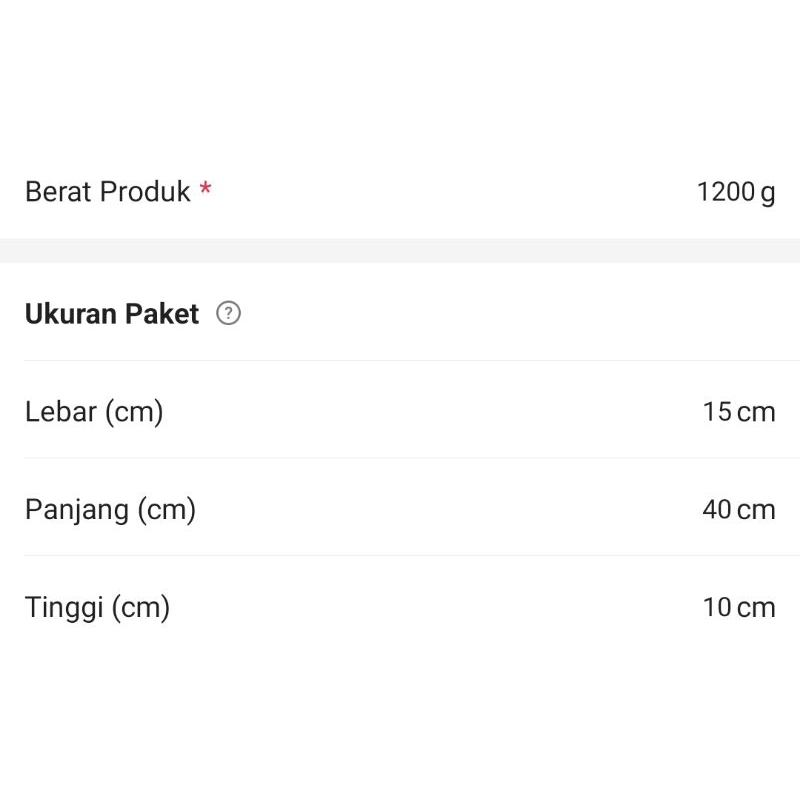The width and height of the screenshot is (800, 800).
Task: Click the cm unit in Panjang row
Action: 756,510
